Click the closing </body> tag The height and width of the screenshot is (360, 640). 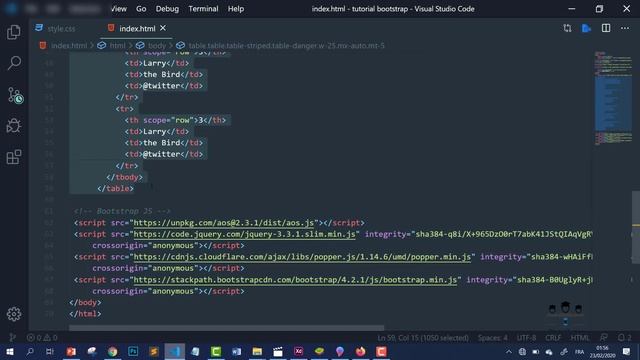pyautogui.click(x=85, y=302)
